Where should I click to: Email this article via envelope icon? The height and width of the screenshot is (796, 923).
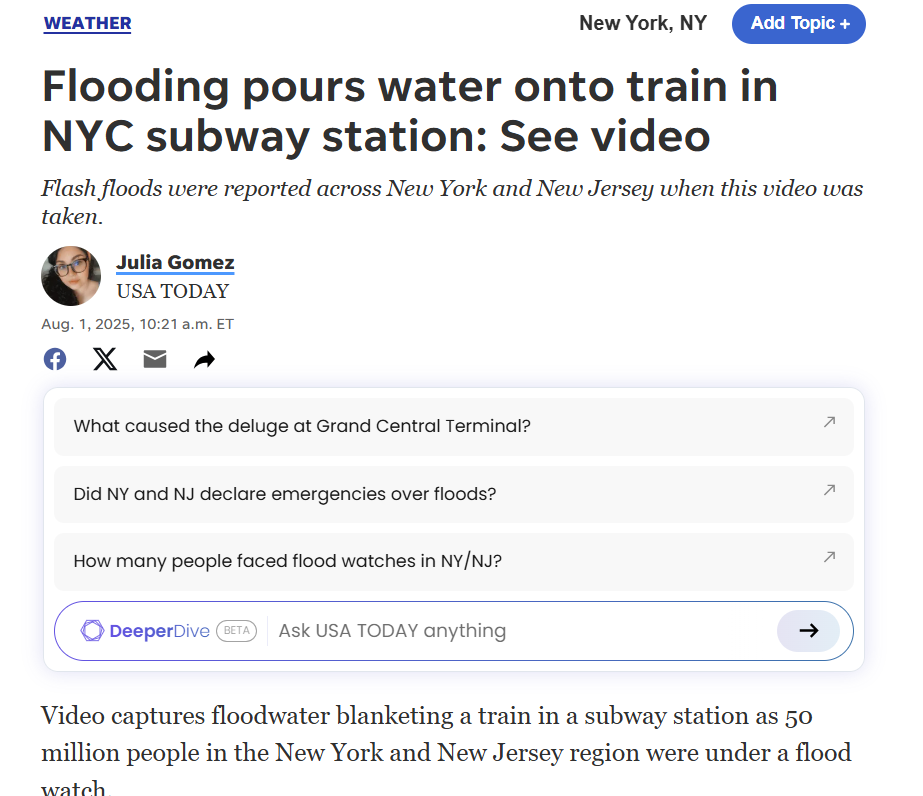[x=155, y=359]
